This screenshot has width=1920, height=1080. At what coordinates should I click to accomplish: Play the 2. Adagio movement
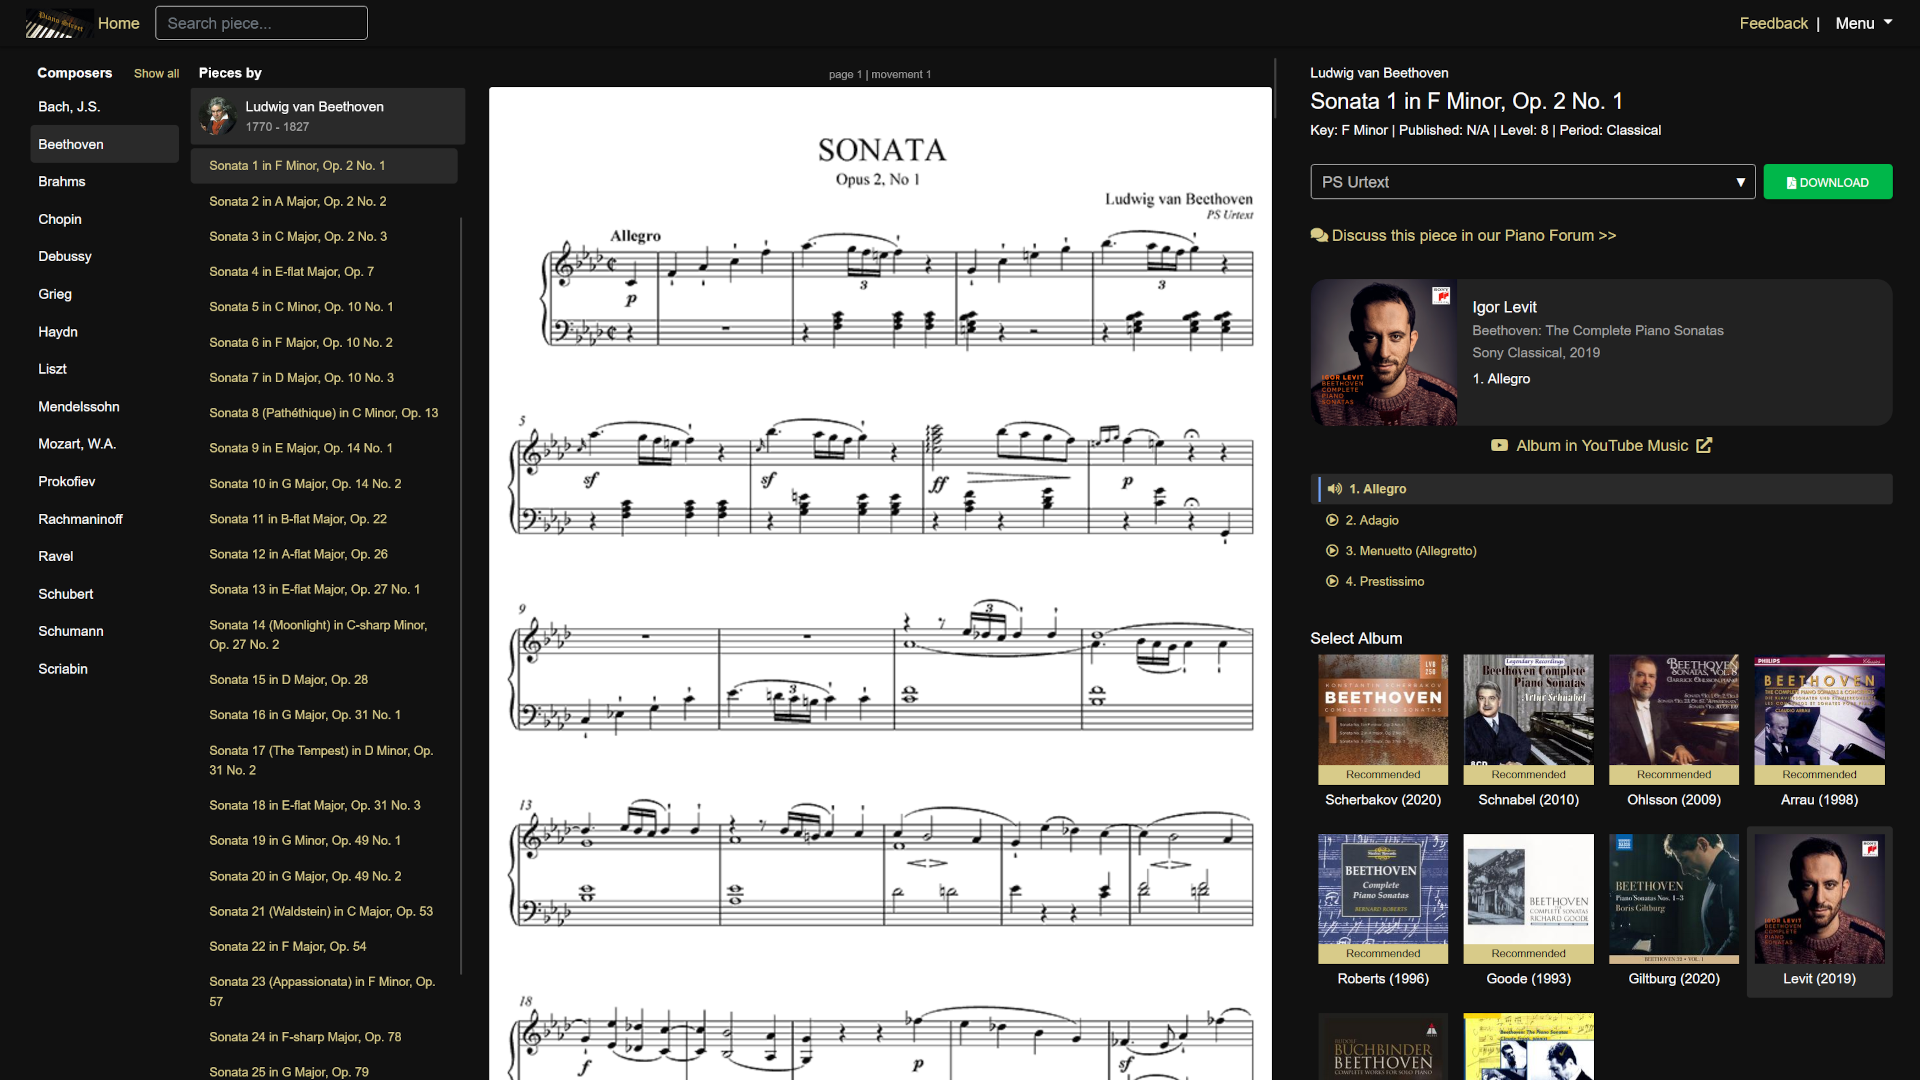[1333, 520]
